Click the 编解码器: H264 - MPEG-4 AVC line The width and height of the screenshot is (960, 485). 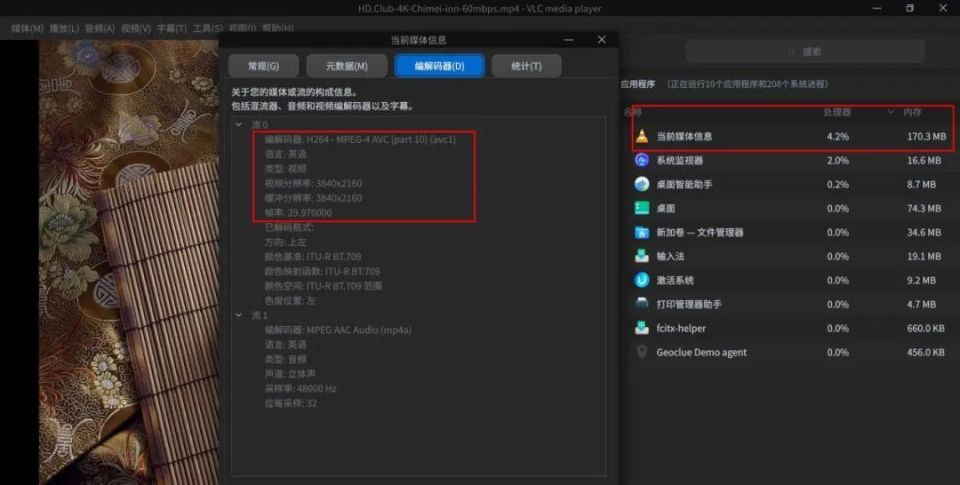point(361,139)
